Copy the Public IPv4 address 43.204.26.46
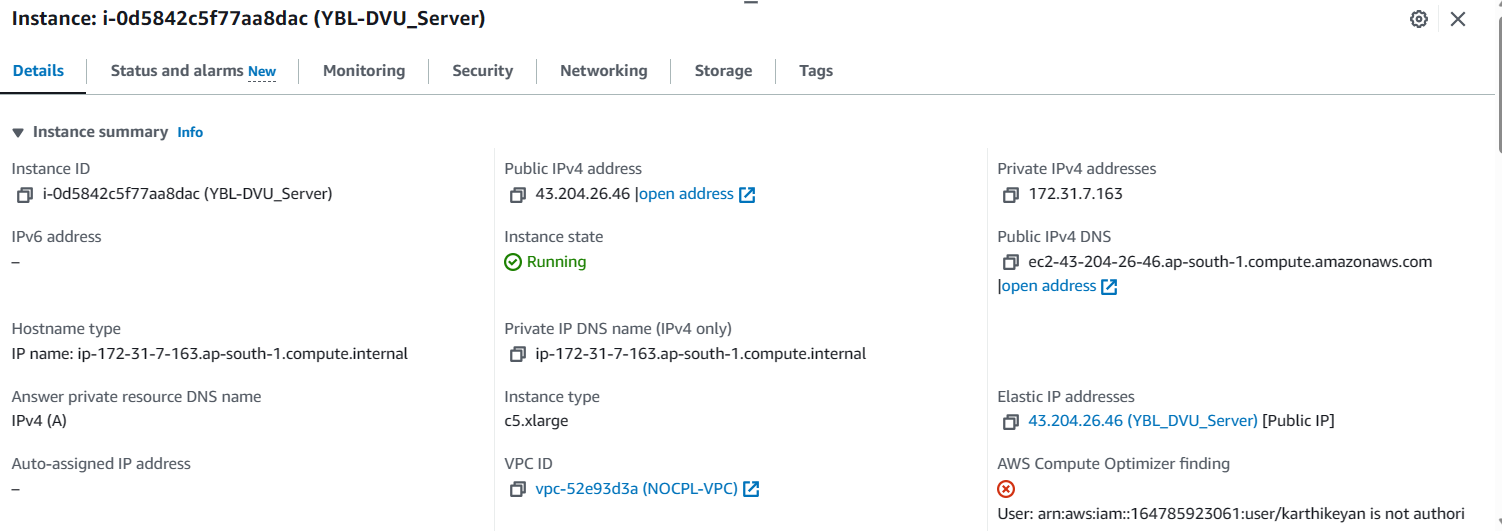The height and width of the screenshot is (531, 1502). (518, 195)
